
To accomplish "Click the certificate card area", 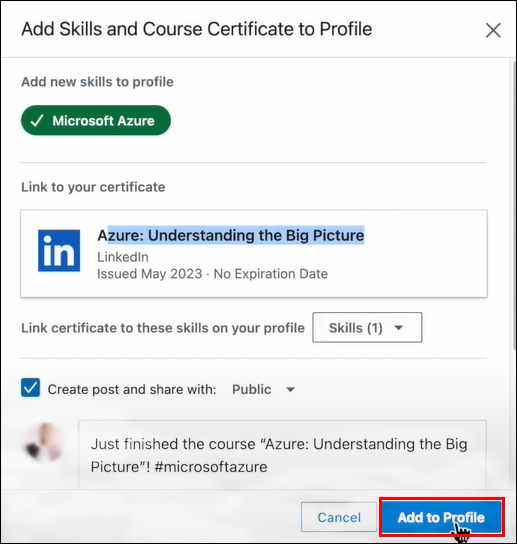I will (254, 254).
